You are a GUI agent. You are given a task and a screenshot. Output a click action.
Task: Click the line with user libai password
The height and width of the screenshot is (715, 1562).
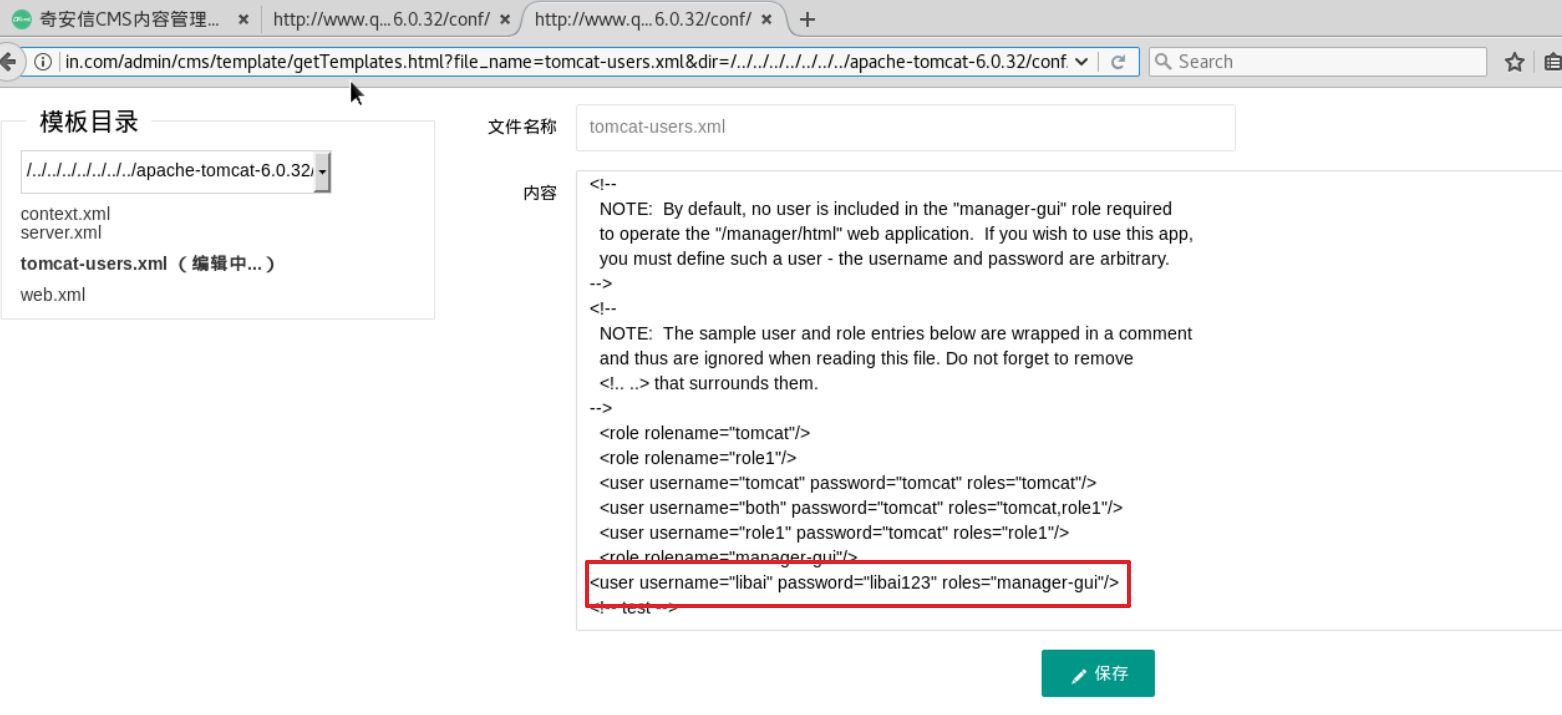pyautogui.click(x=854, y=582)
